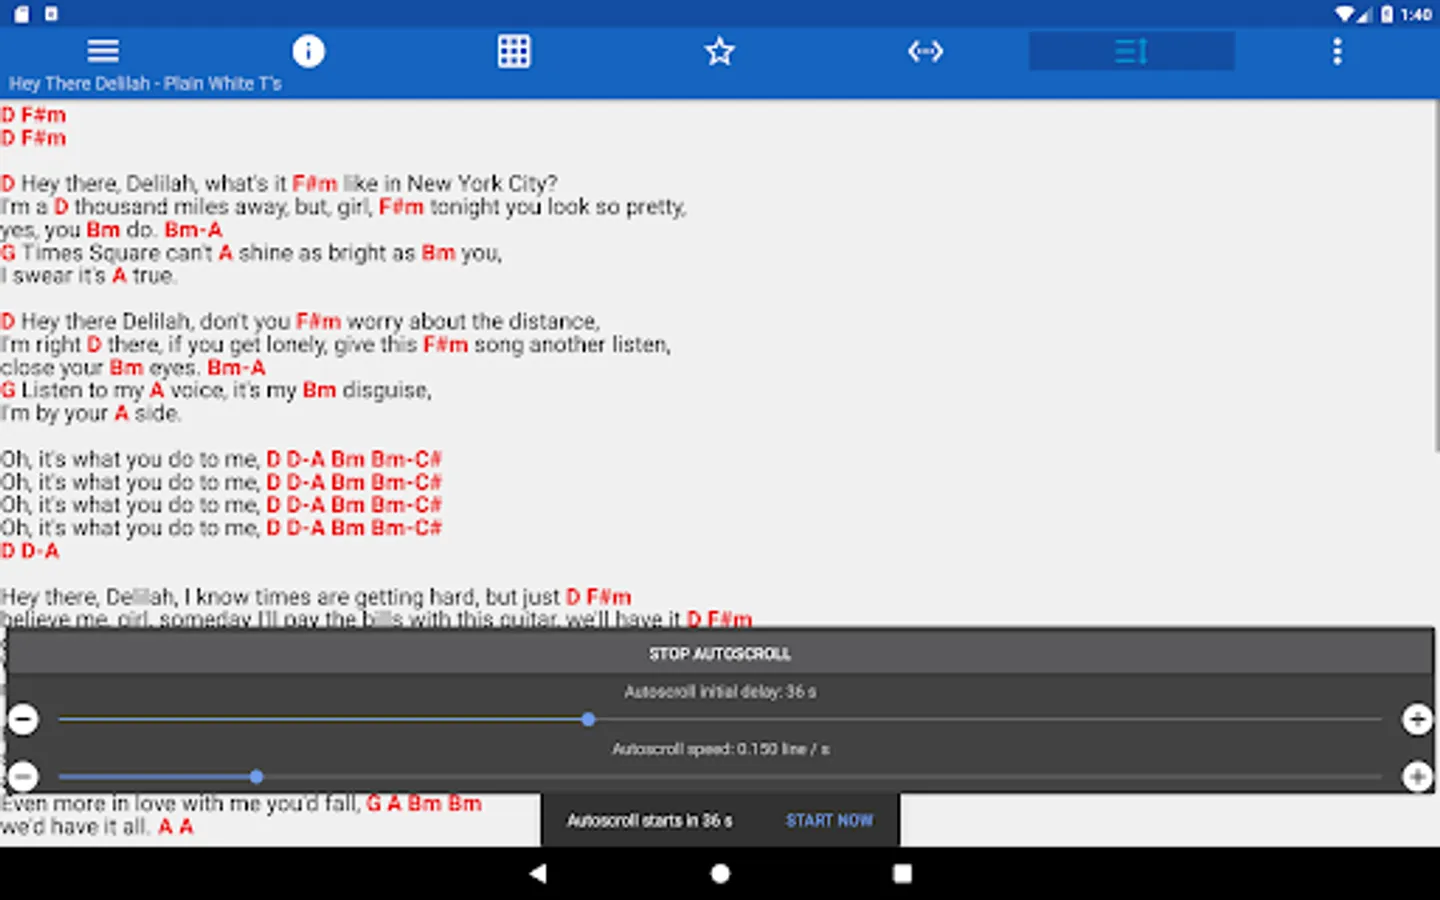1440x900 pixels.
Task: Open the hamburger navigation menu
Action: coord(103,50)
